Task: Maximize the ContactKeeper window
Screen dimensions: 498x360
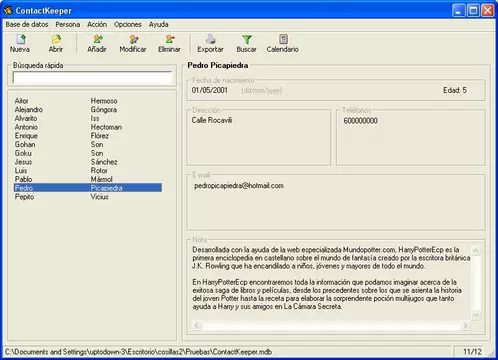Action: [x=473, y=10]
